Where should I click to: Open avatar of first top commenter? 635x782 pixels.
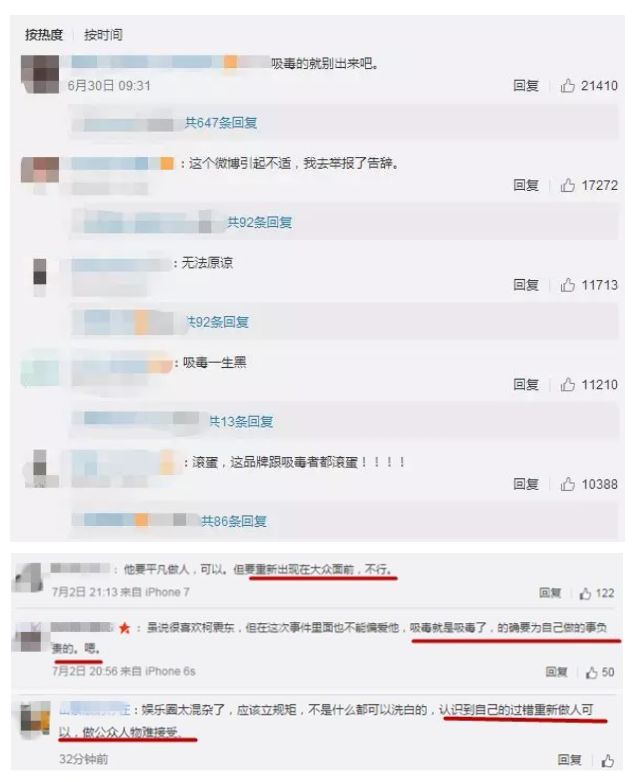(40, 74)
